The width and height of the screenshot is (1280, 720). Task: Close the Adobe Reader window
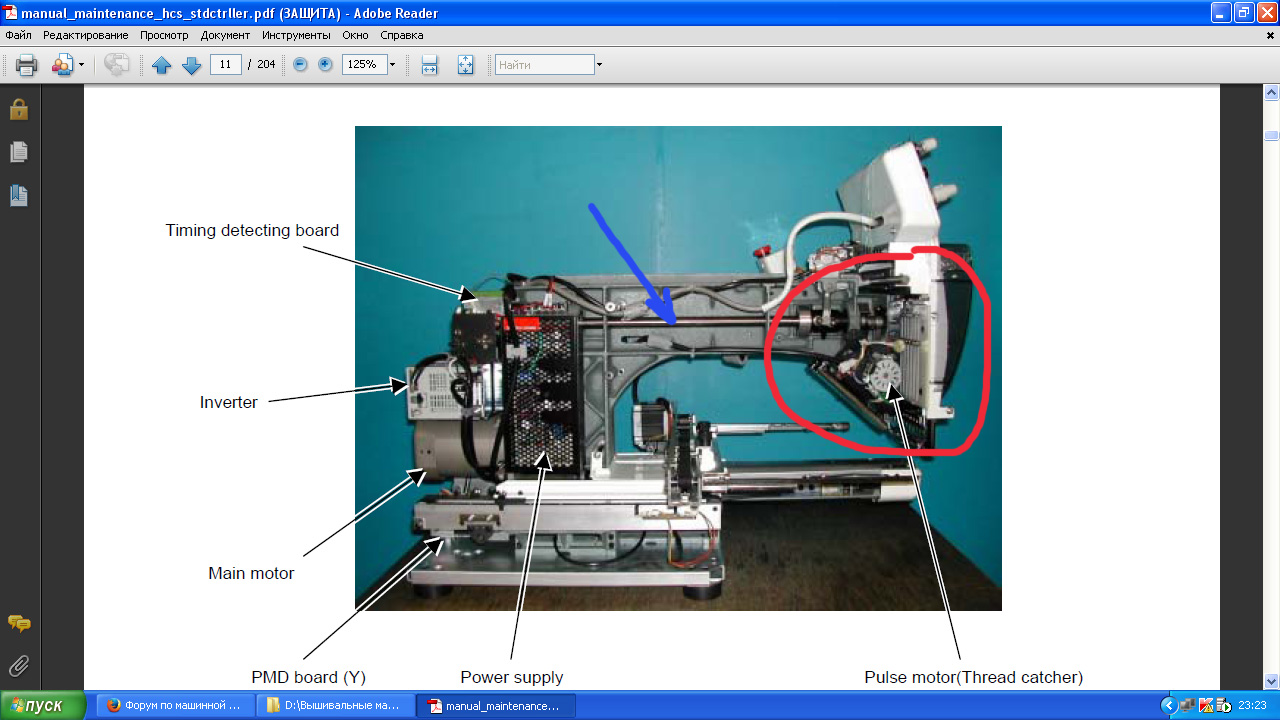pyautogui.click(x=1267, y=12)
